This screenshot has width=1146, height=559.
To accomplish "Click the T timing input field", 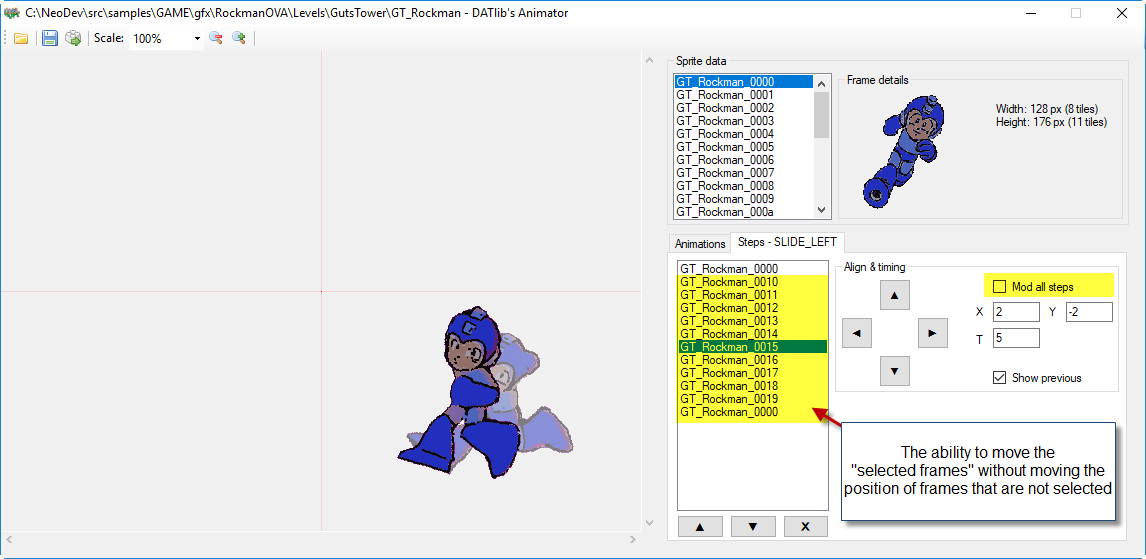I will [1016, 339].
